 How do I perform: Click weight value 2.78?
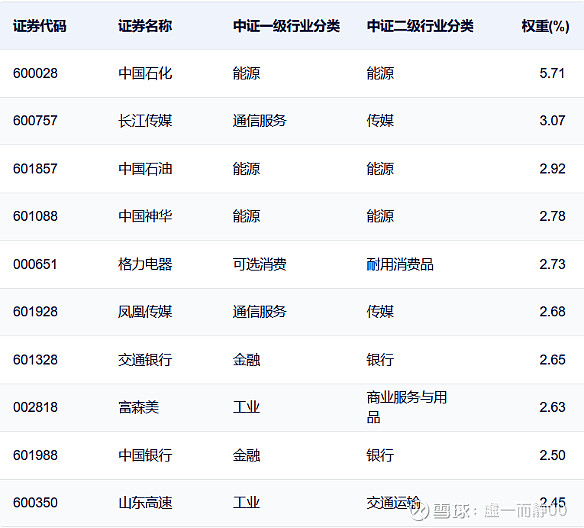(552, 216)
